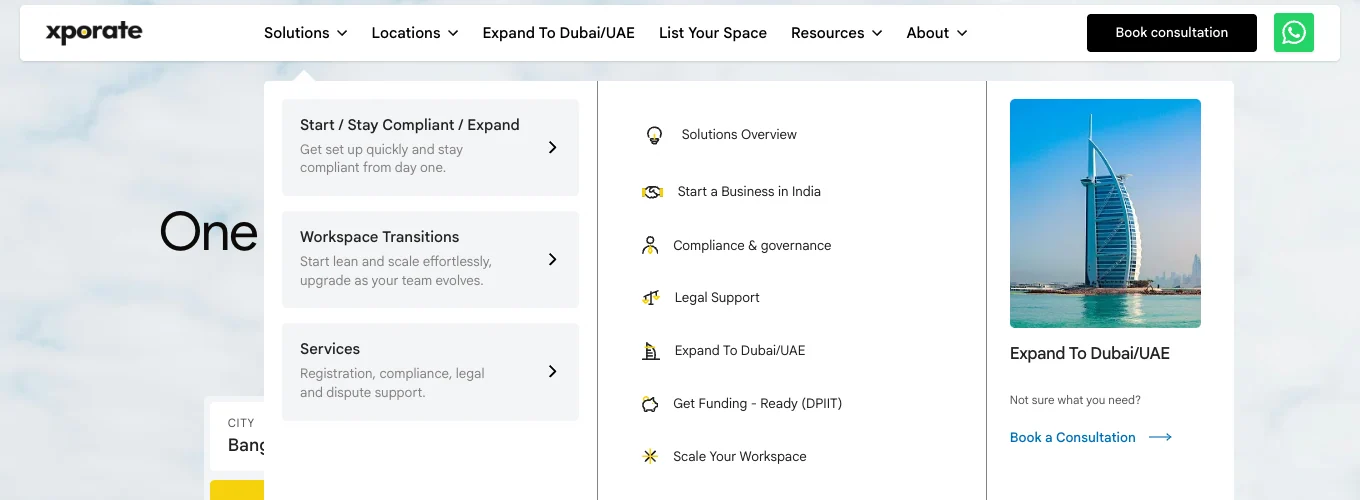Open Compliance & governance link
The height and width of the screenshot is (500, 1360).
(x=752, y=245)
